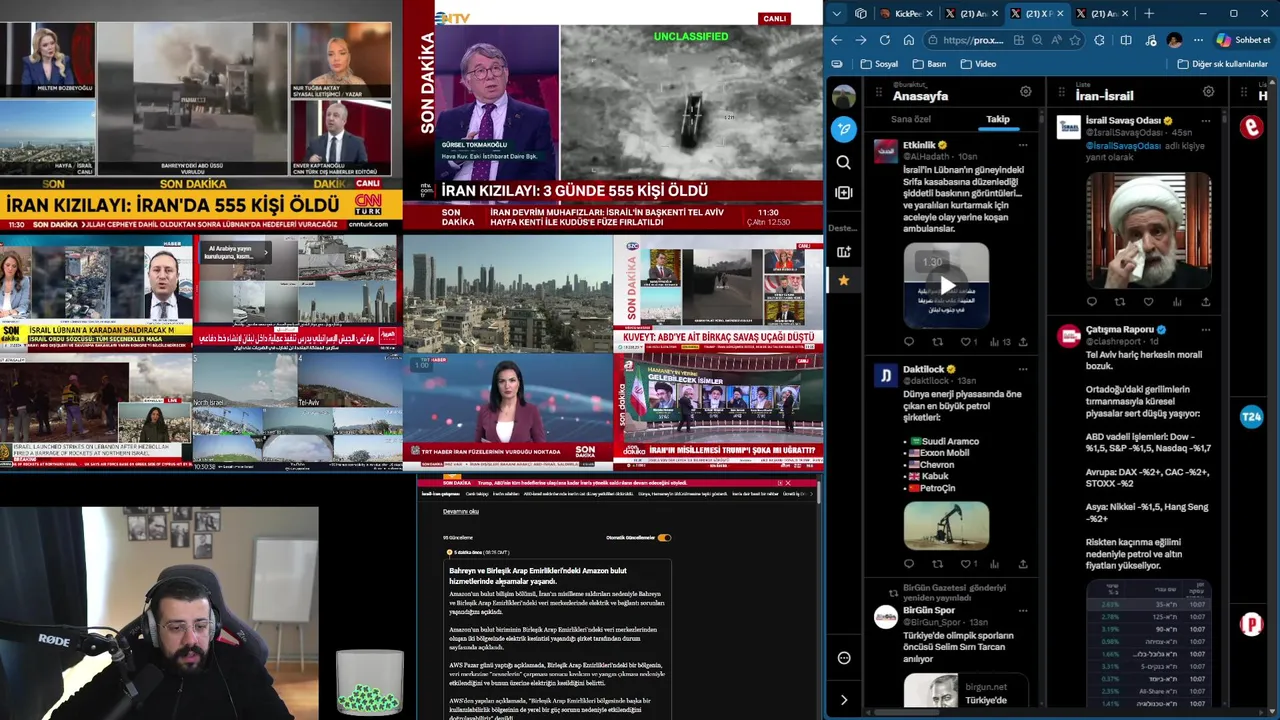
Task: Open more options on İsrail Savaş Odası post
Action: 1206,121
